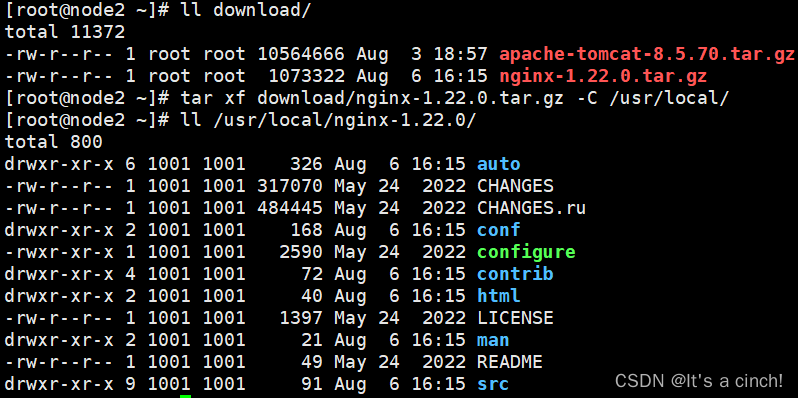Click the blue man directory name
Image resolution: width=798 pixels, height=398 pixels.
(493, 339)
